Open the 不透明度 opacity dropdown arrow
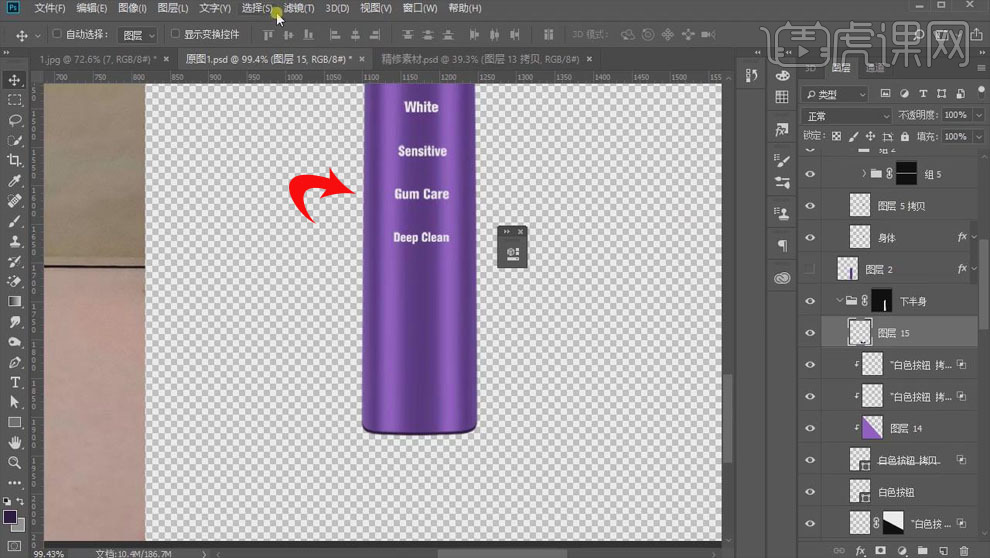990x558 pixels. pyautogui.click(x=977, y=116)
